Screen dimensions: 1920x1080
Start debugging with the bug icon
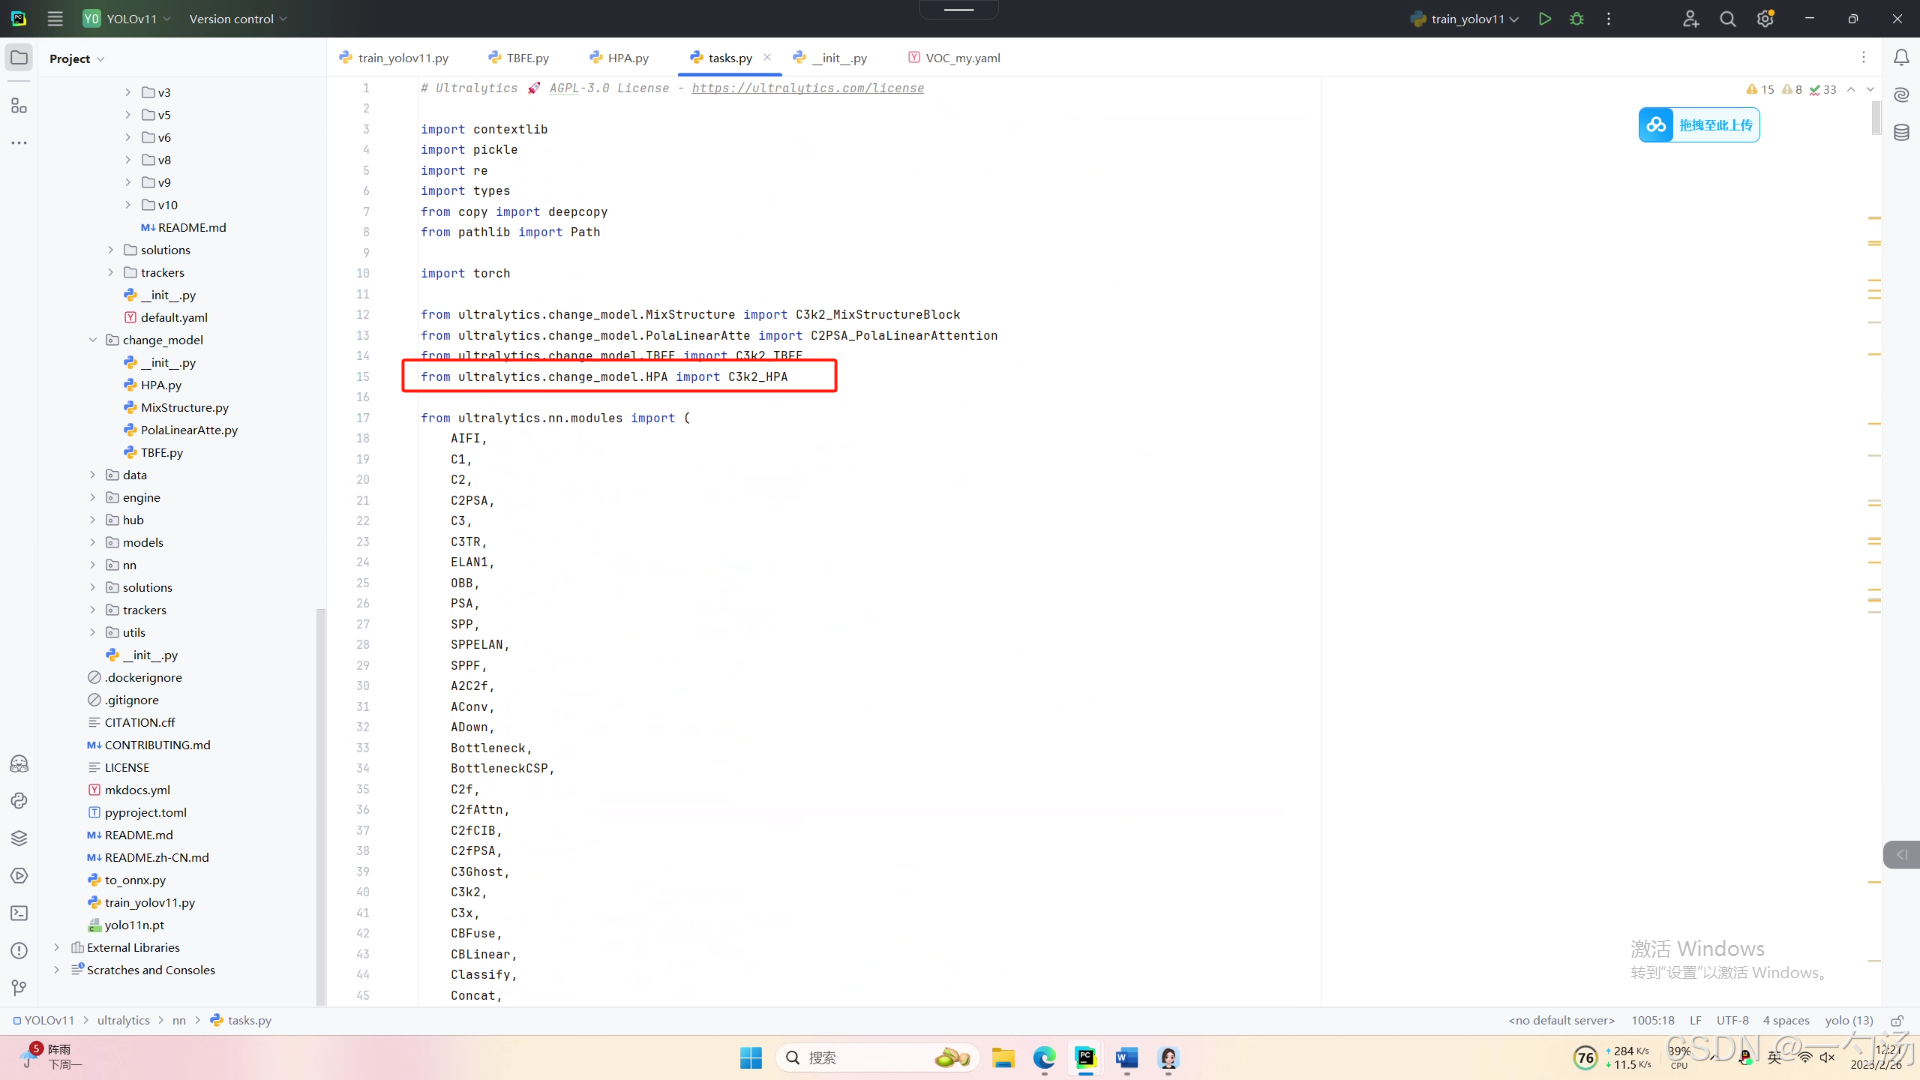(1577, 19)
